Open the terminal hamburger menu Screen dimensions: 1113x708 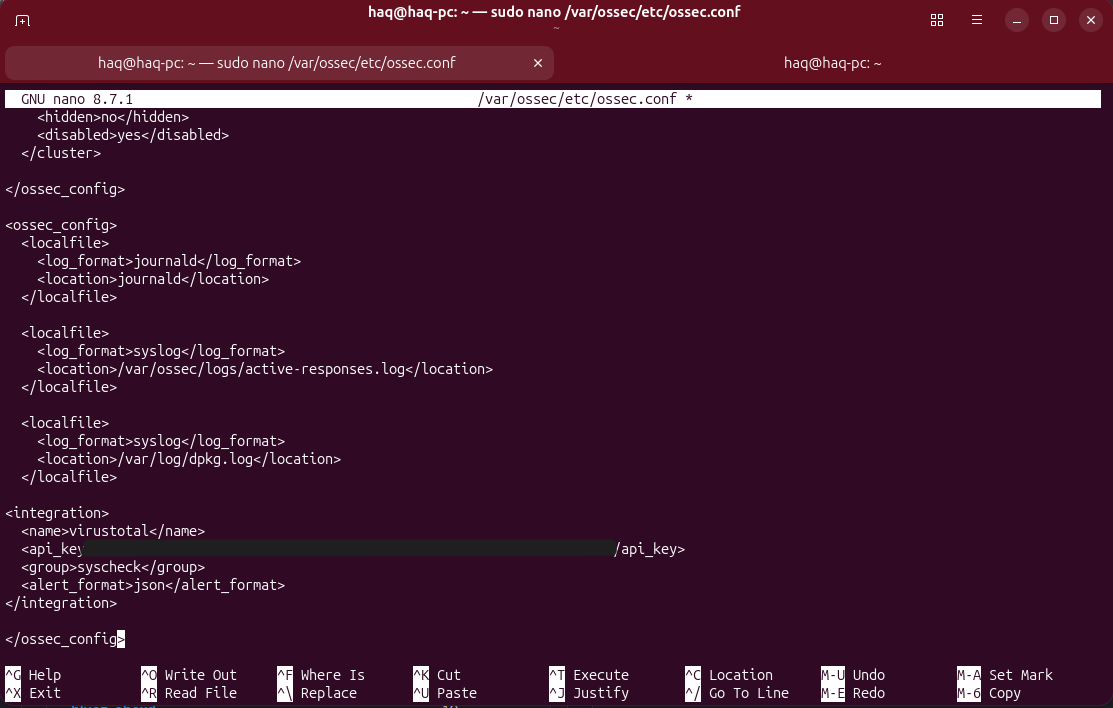click(x=977, y=21)
